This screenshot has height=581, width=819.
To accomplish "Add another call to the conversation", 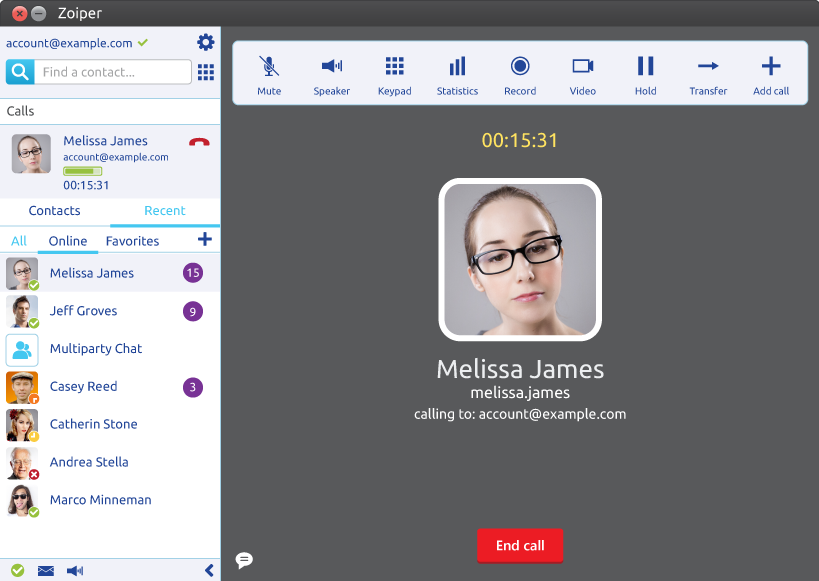I will pos(771,74).
